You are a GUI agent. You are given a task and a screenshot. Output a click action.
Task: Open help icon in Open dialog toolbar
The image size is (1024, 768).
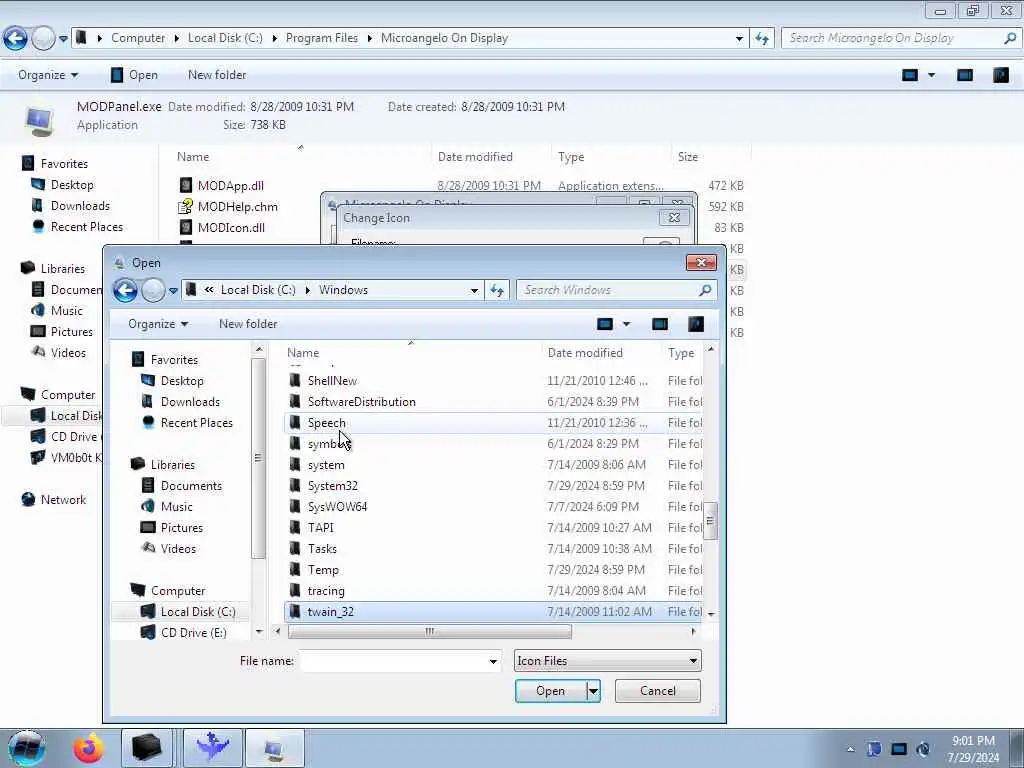coord(696,324)
